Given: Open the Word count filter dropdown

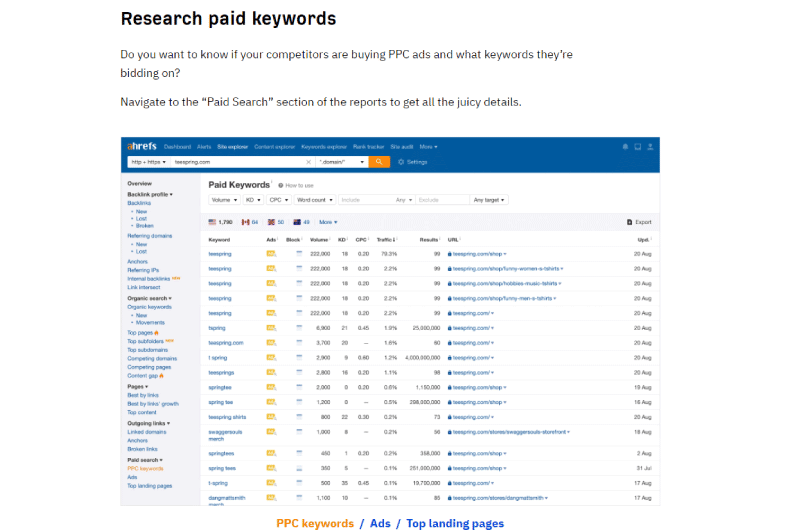Looking at the screenshot, I should (x=315, y=200).
